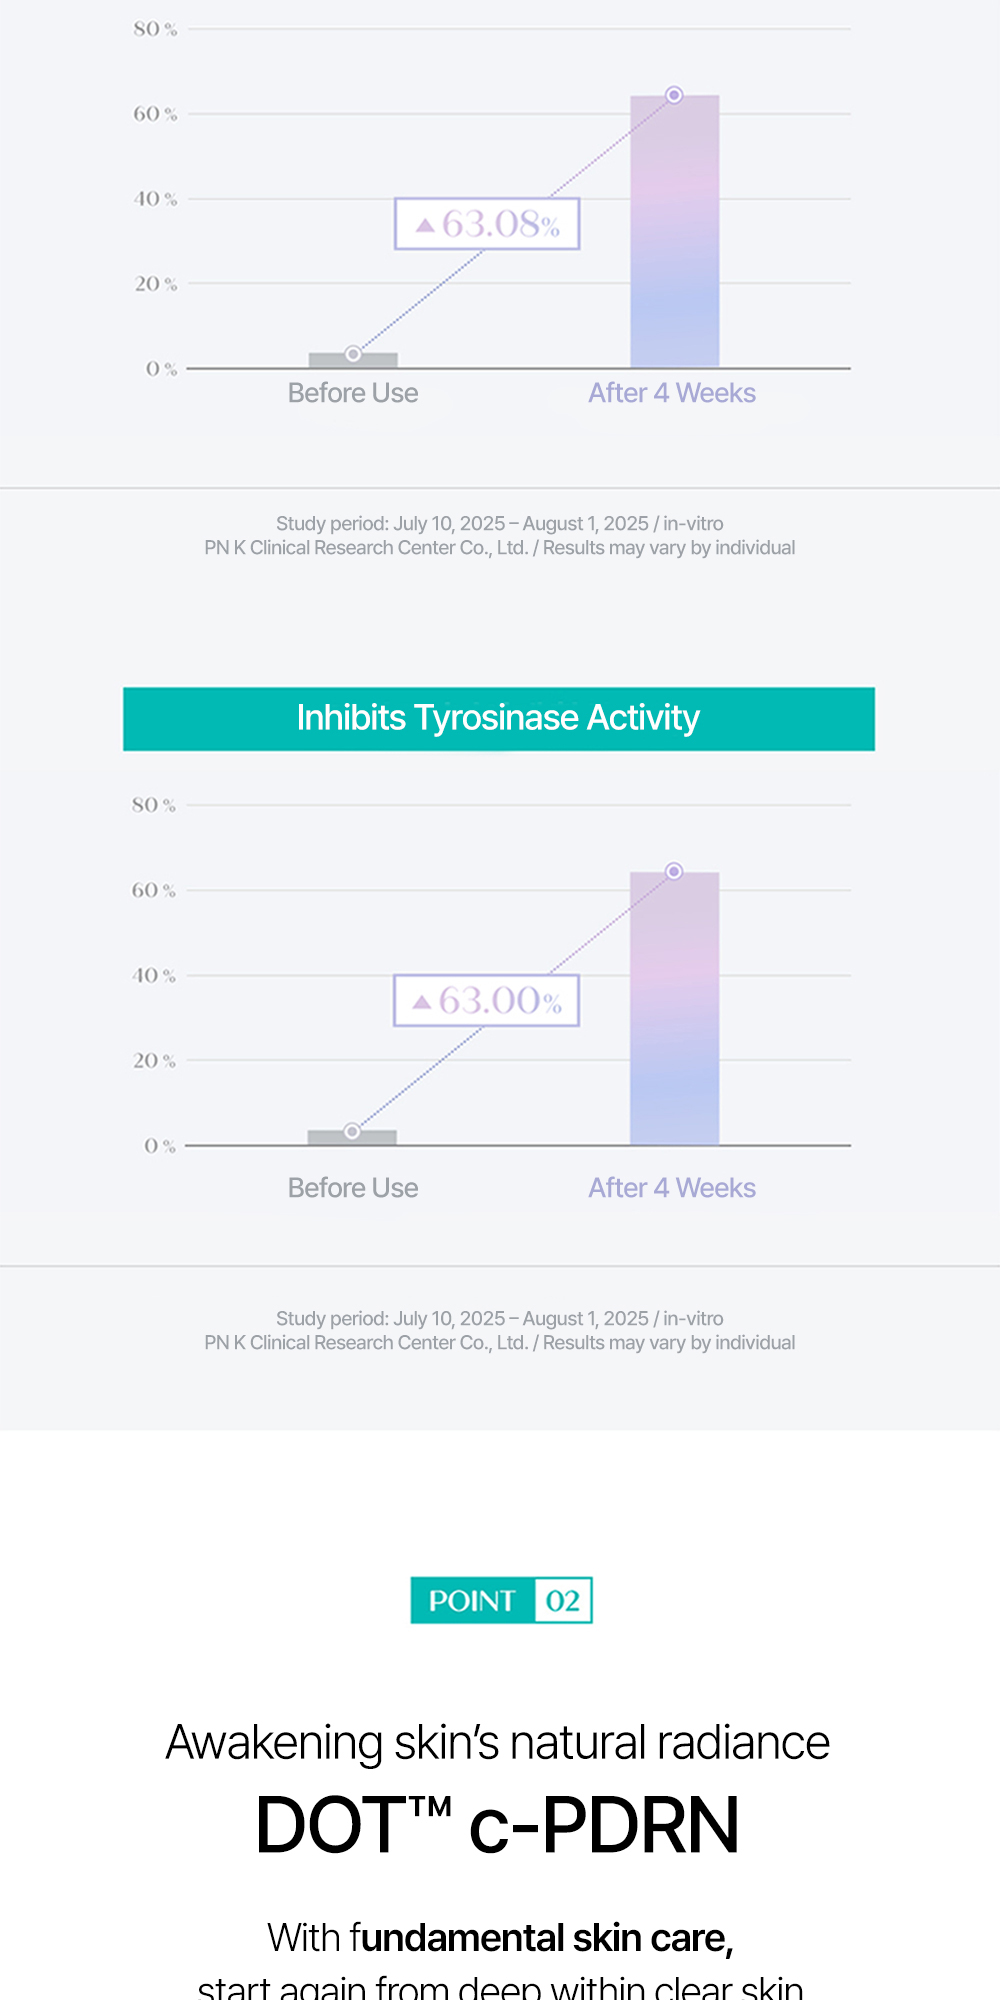Image resolution: width=1000 pixels, height=2000 pixels.
Task: Click the triangle icon beside 63.08%
Action: (x=425, y=225)
